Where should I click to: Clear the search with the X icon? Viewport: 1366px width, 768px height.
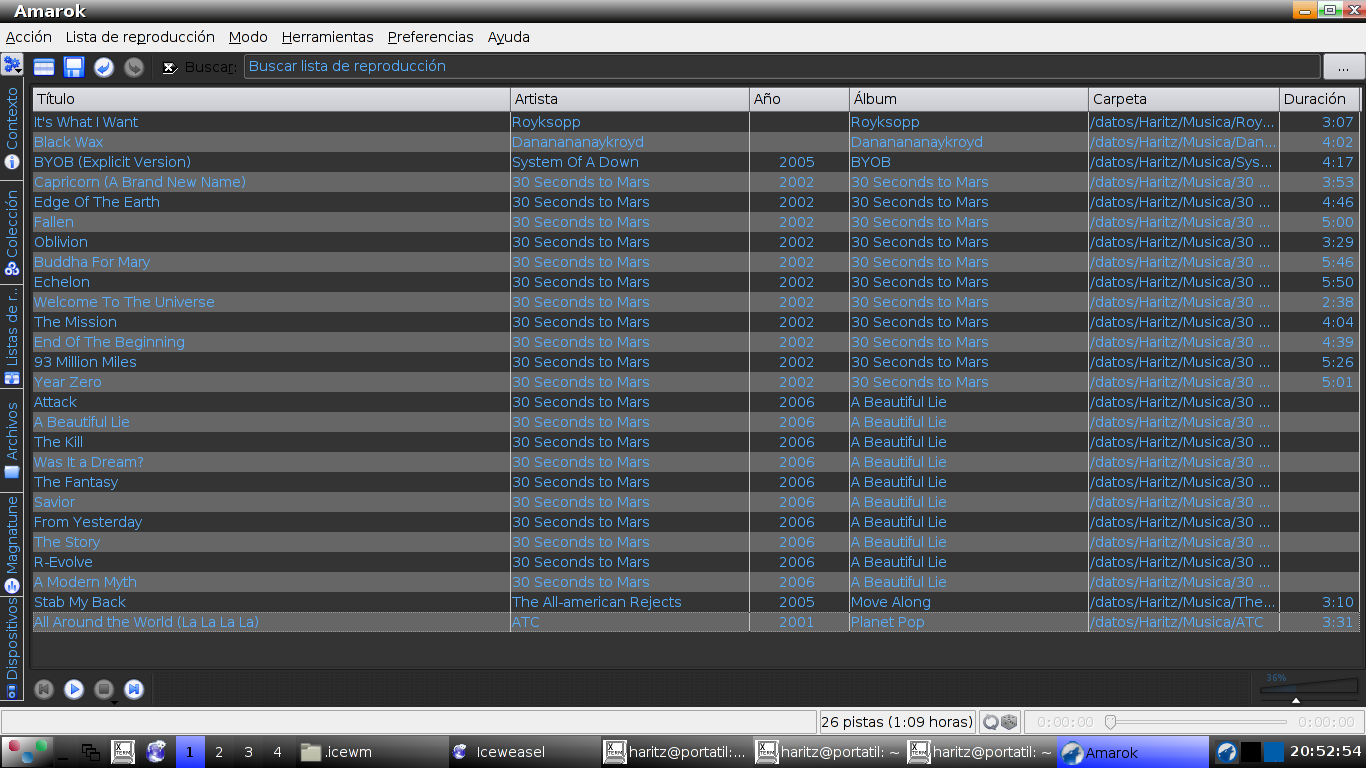click(170, 67)
